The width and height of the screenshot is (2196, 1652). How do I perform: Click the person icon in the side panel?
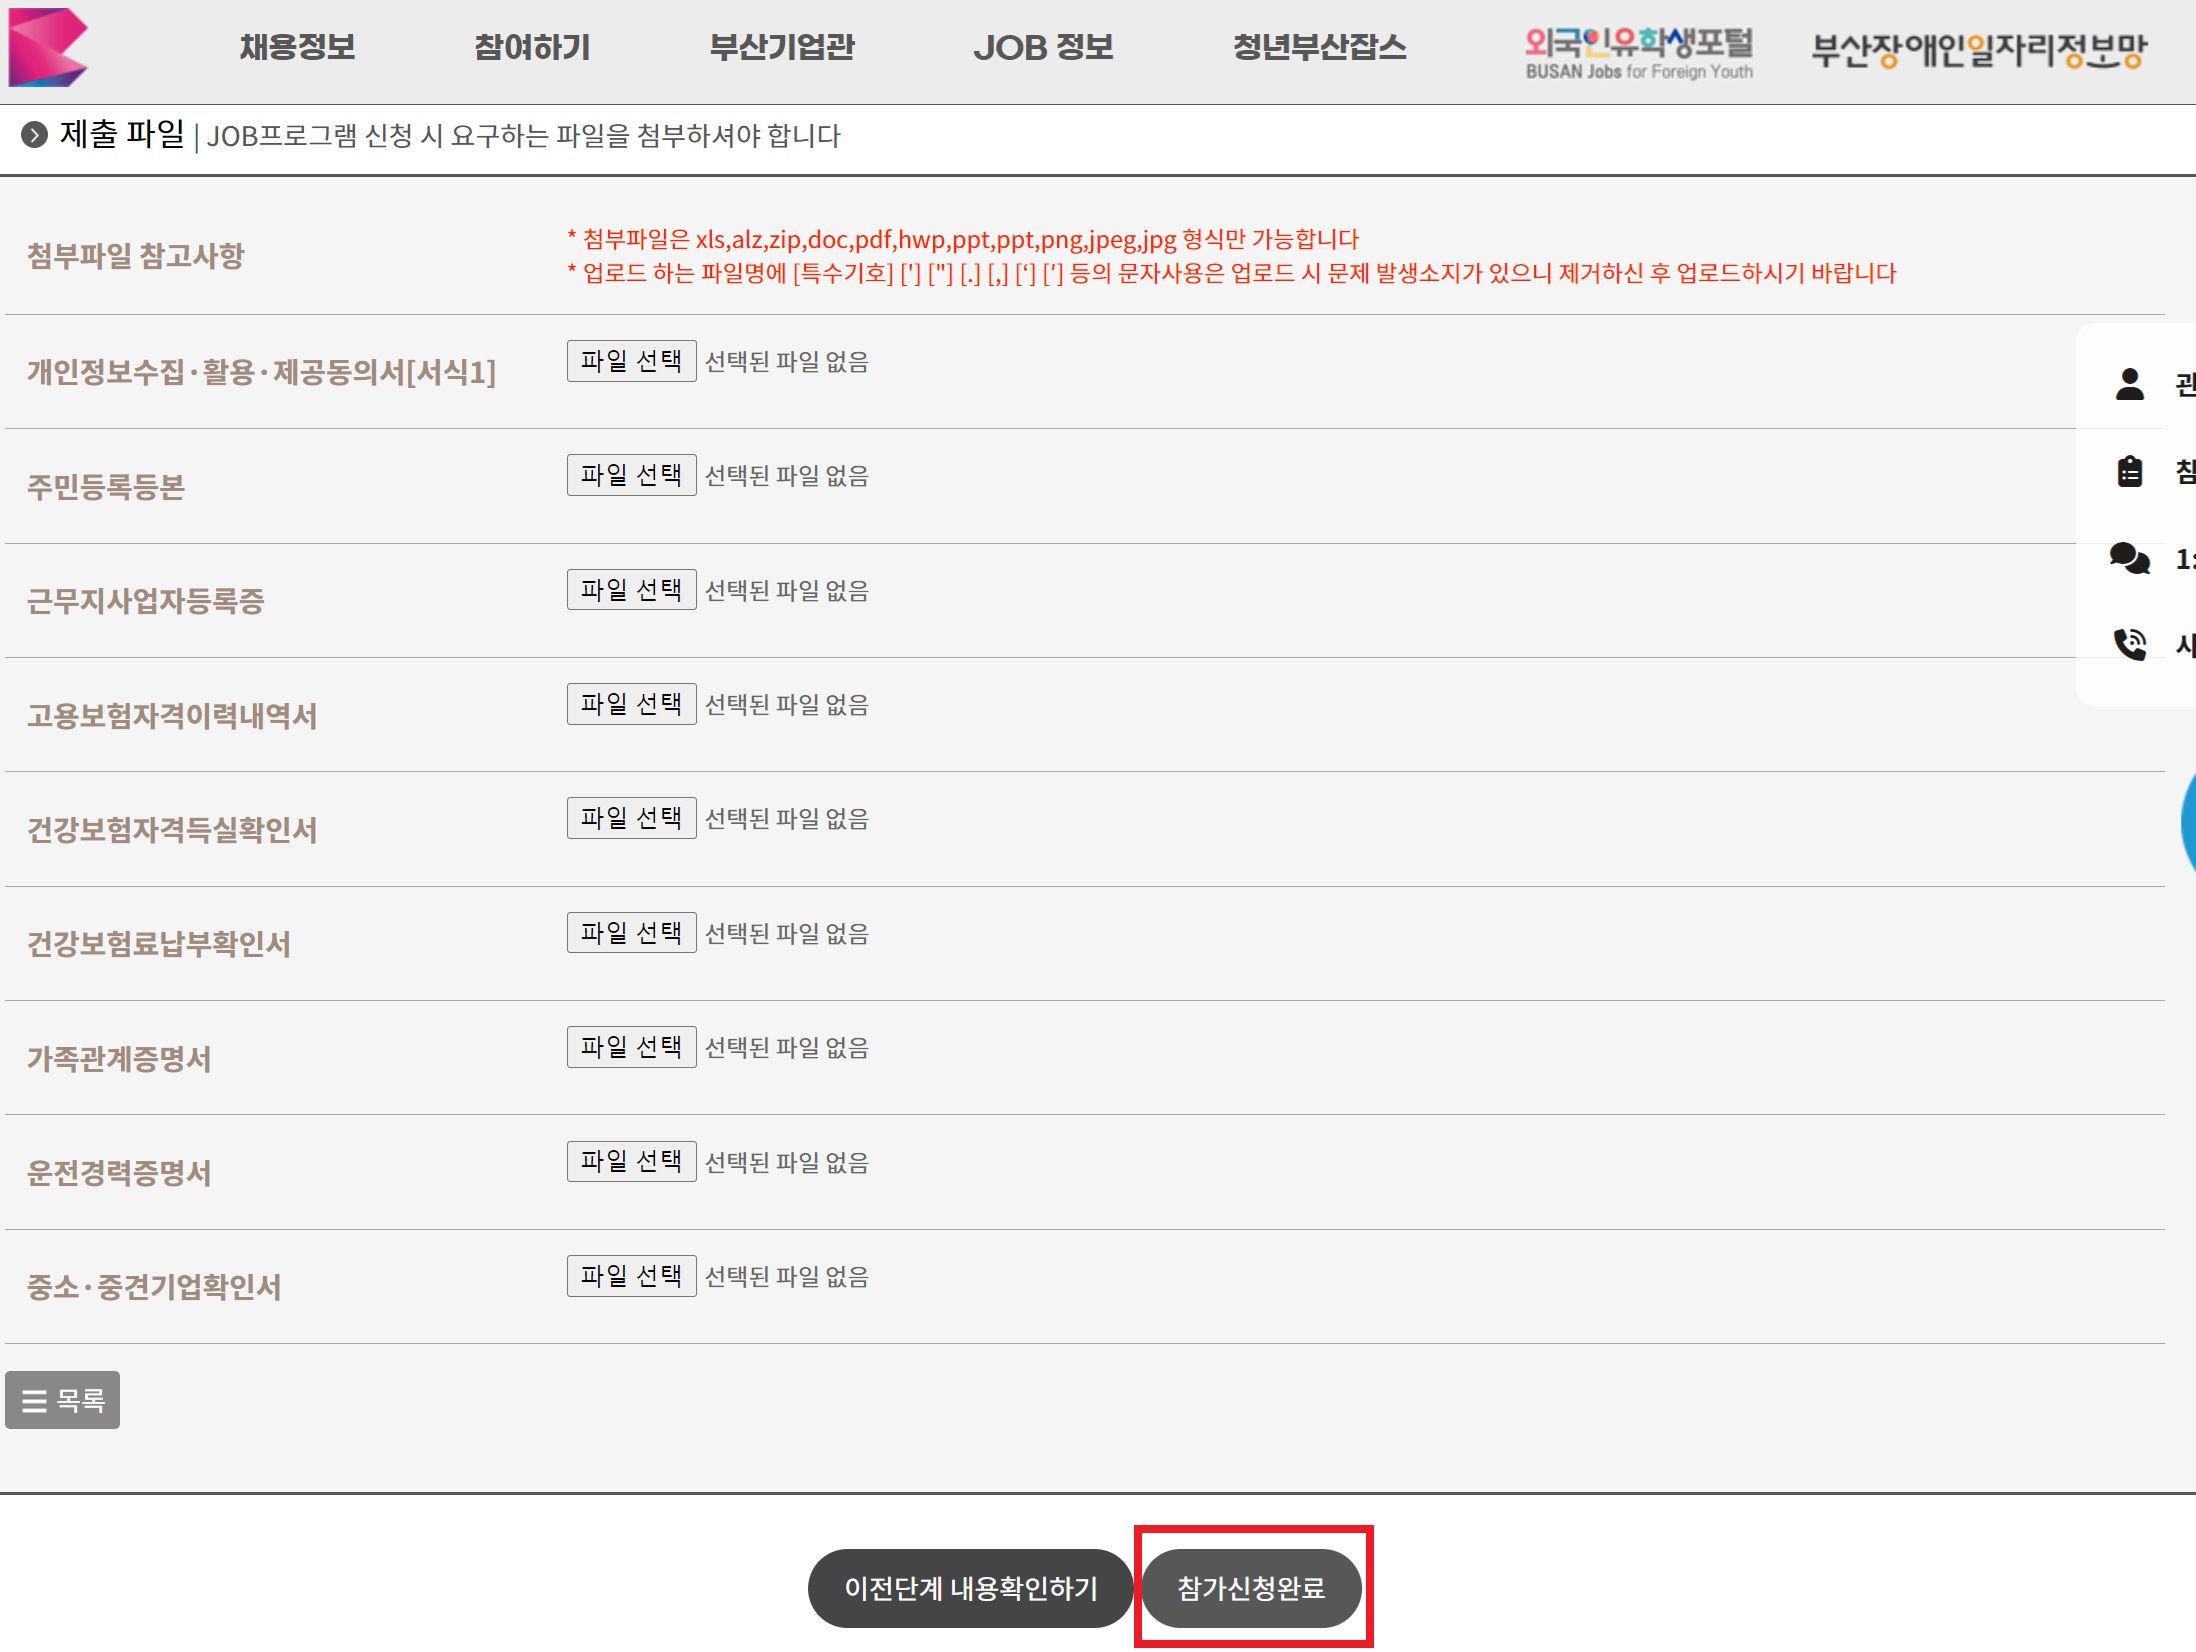coord(2129,384)
